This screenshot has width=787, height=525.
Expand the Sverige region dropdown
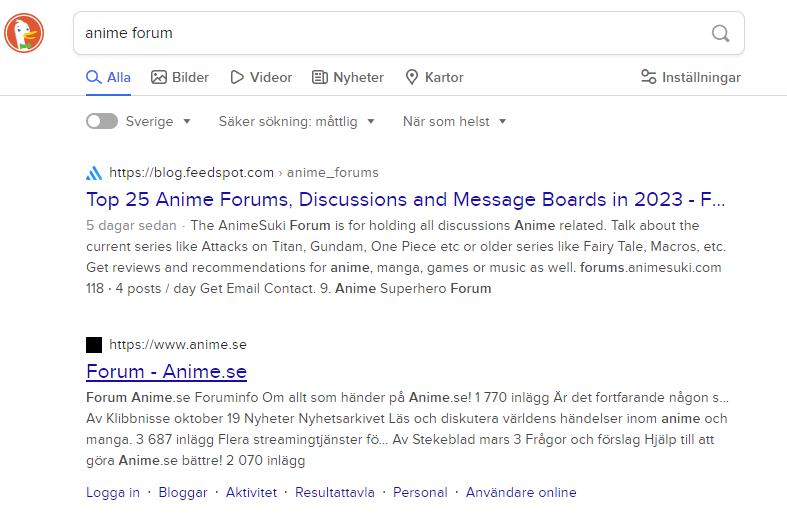click(x=158, y=121)
